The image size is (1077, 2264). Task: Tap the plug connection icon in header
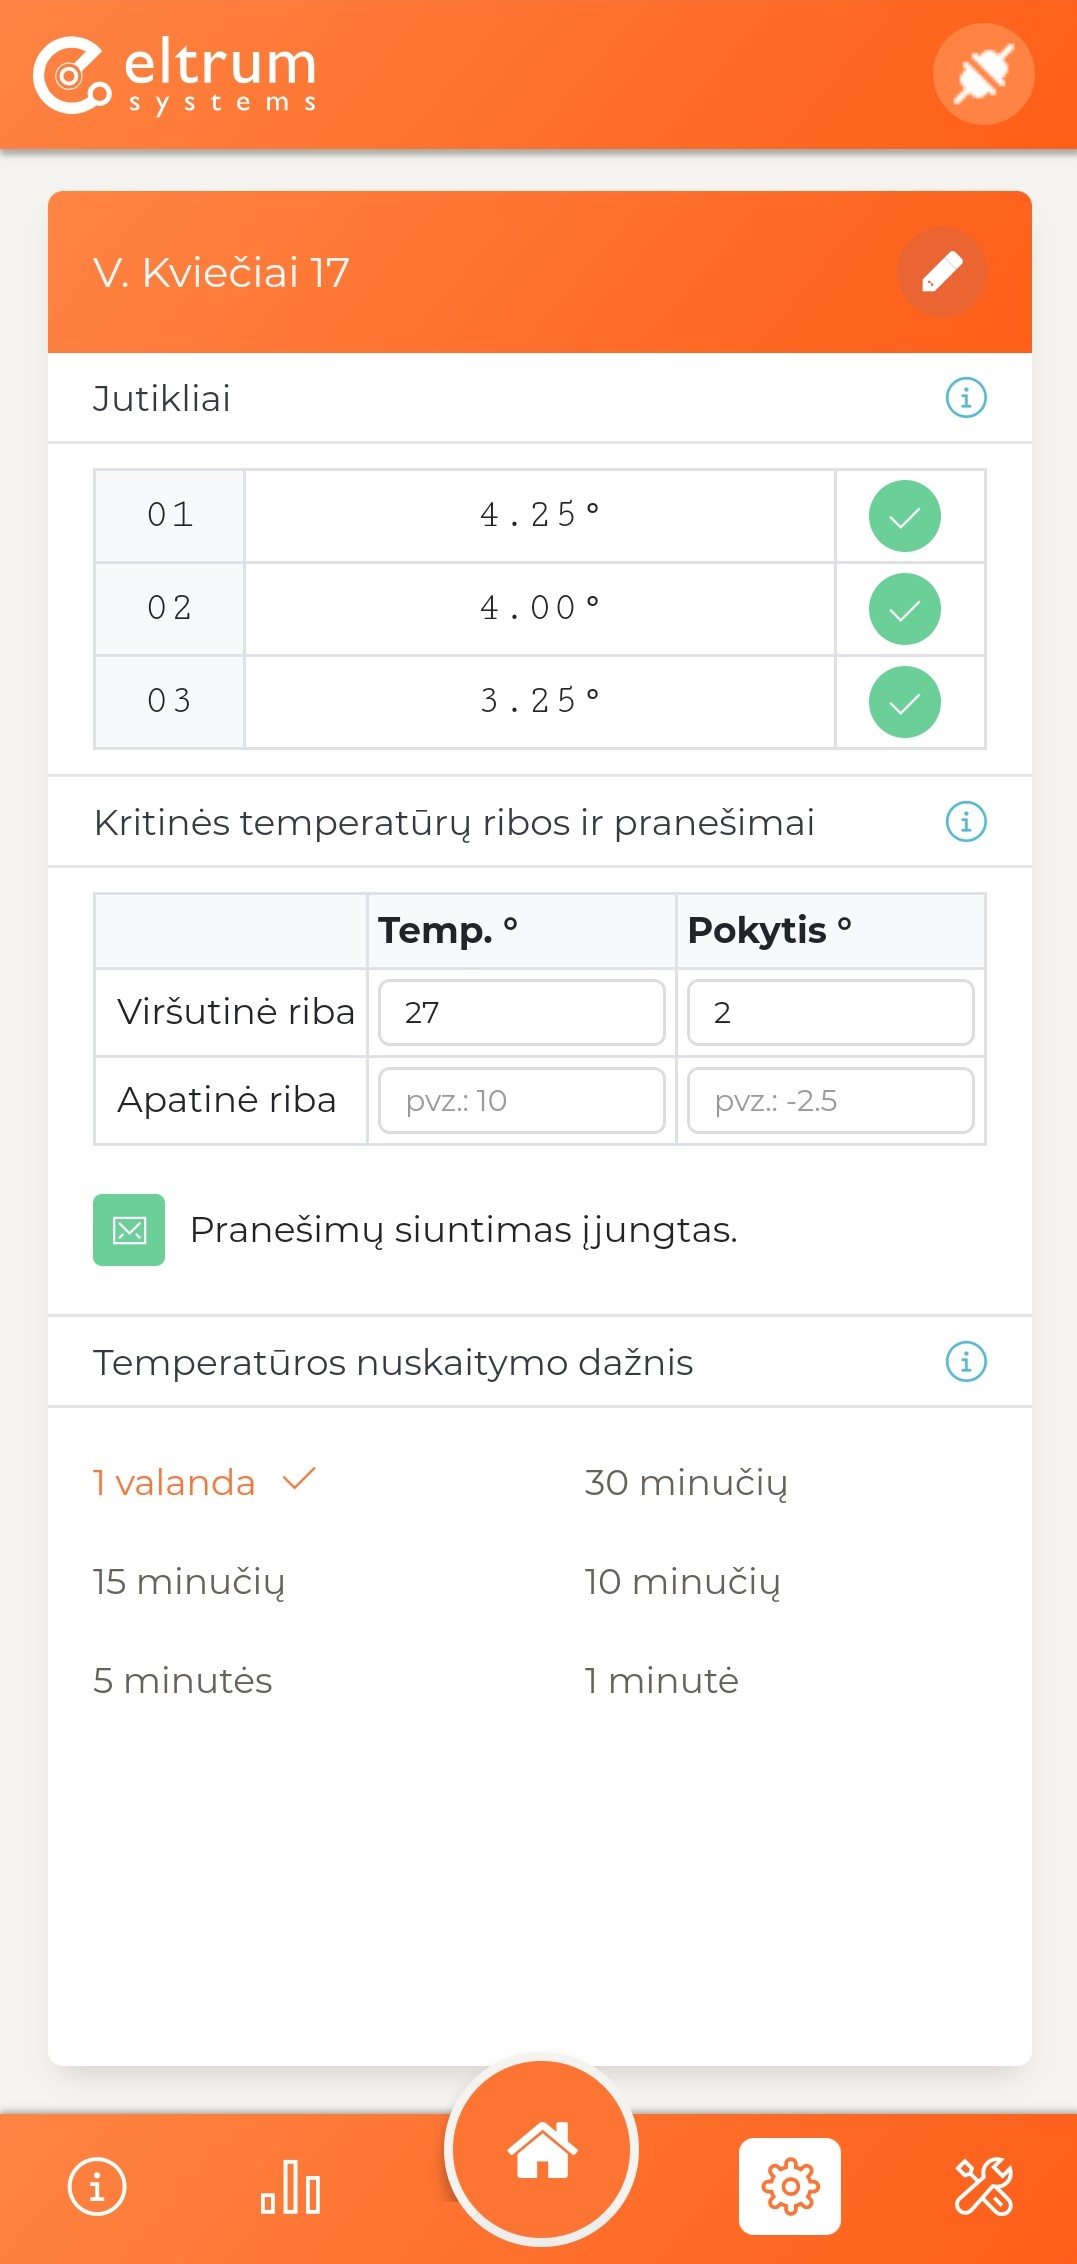[x=983, y=74]
